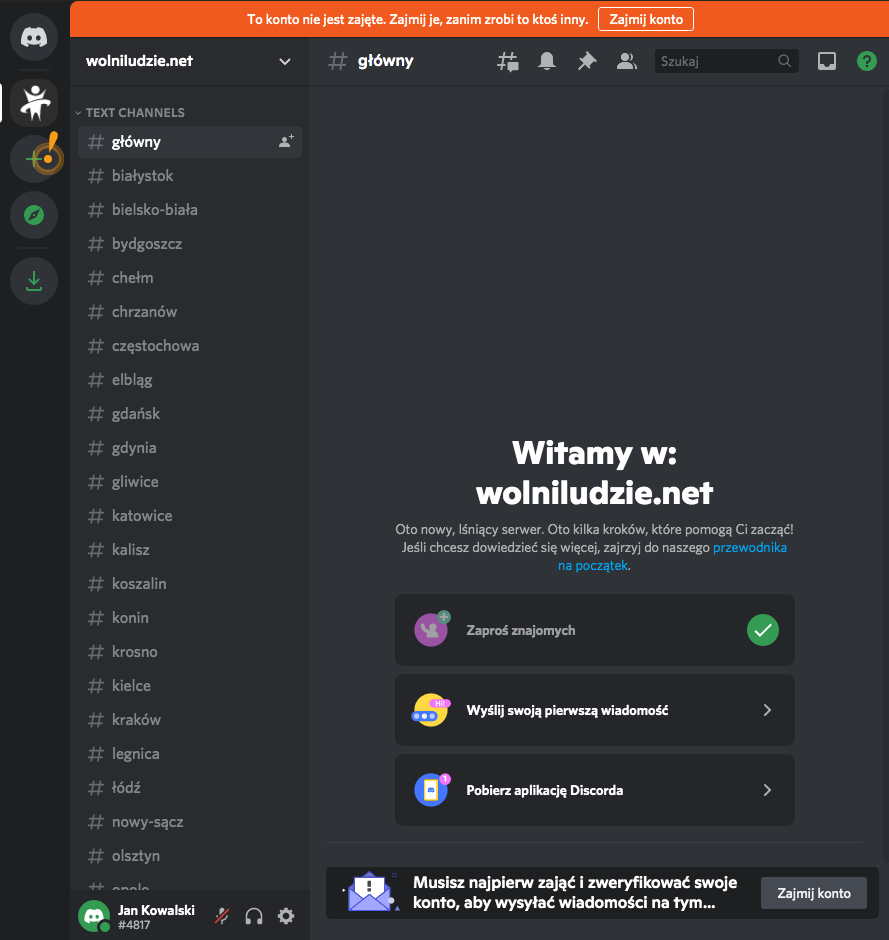Open 'przewodnika na początek' link
This screenshot has width=889, height=940.
[x=672, y=556]
